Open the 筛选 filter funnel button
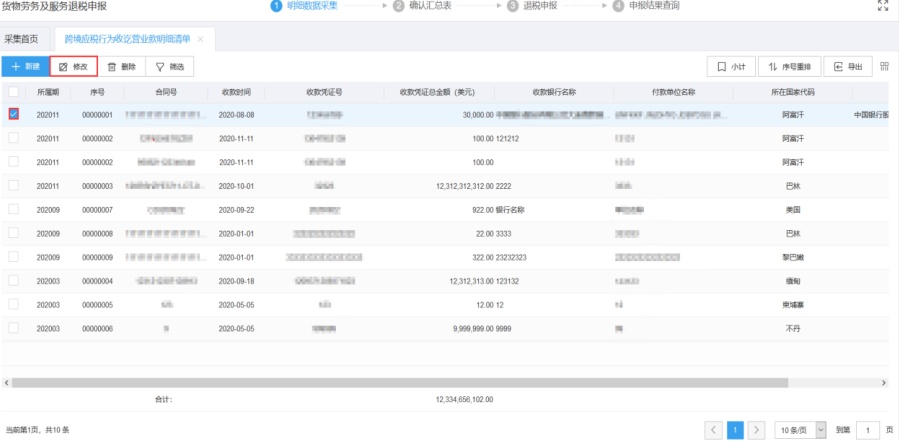 [x=170, y=67]
